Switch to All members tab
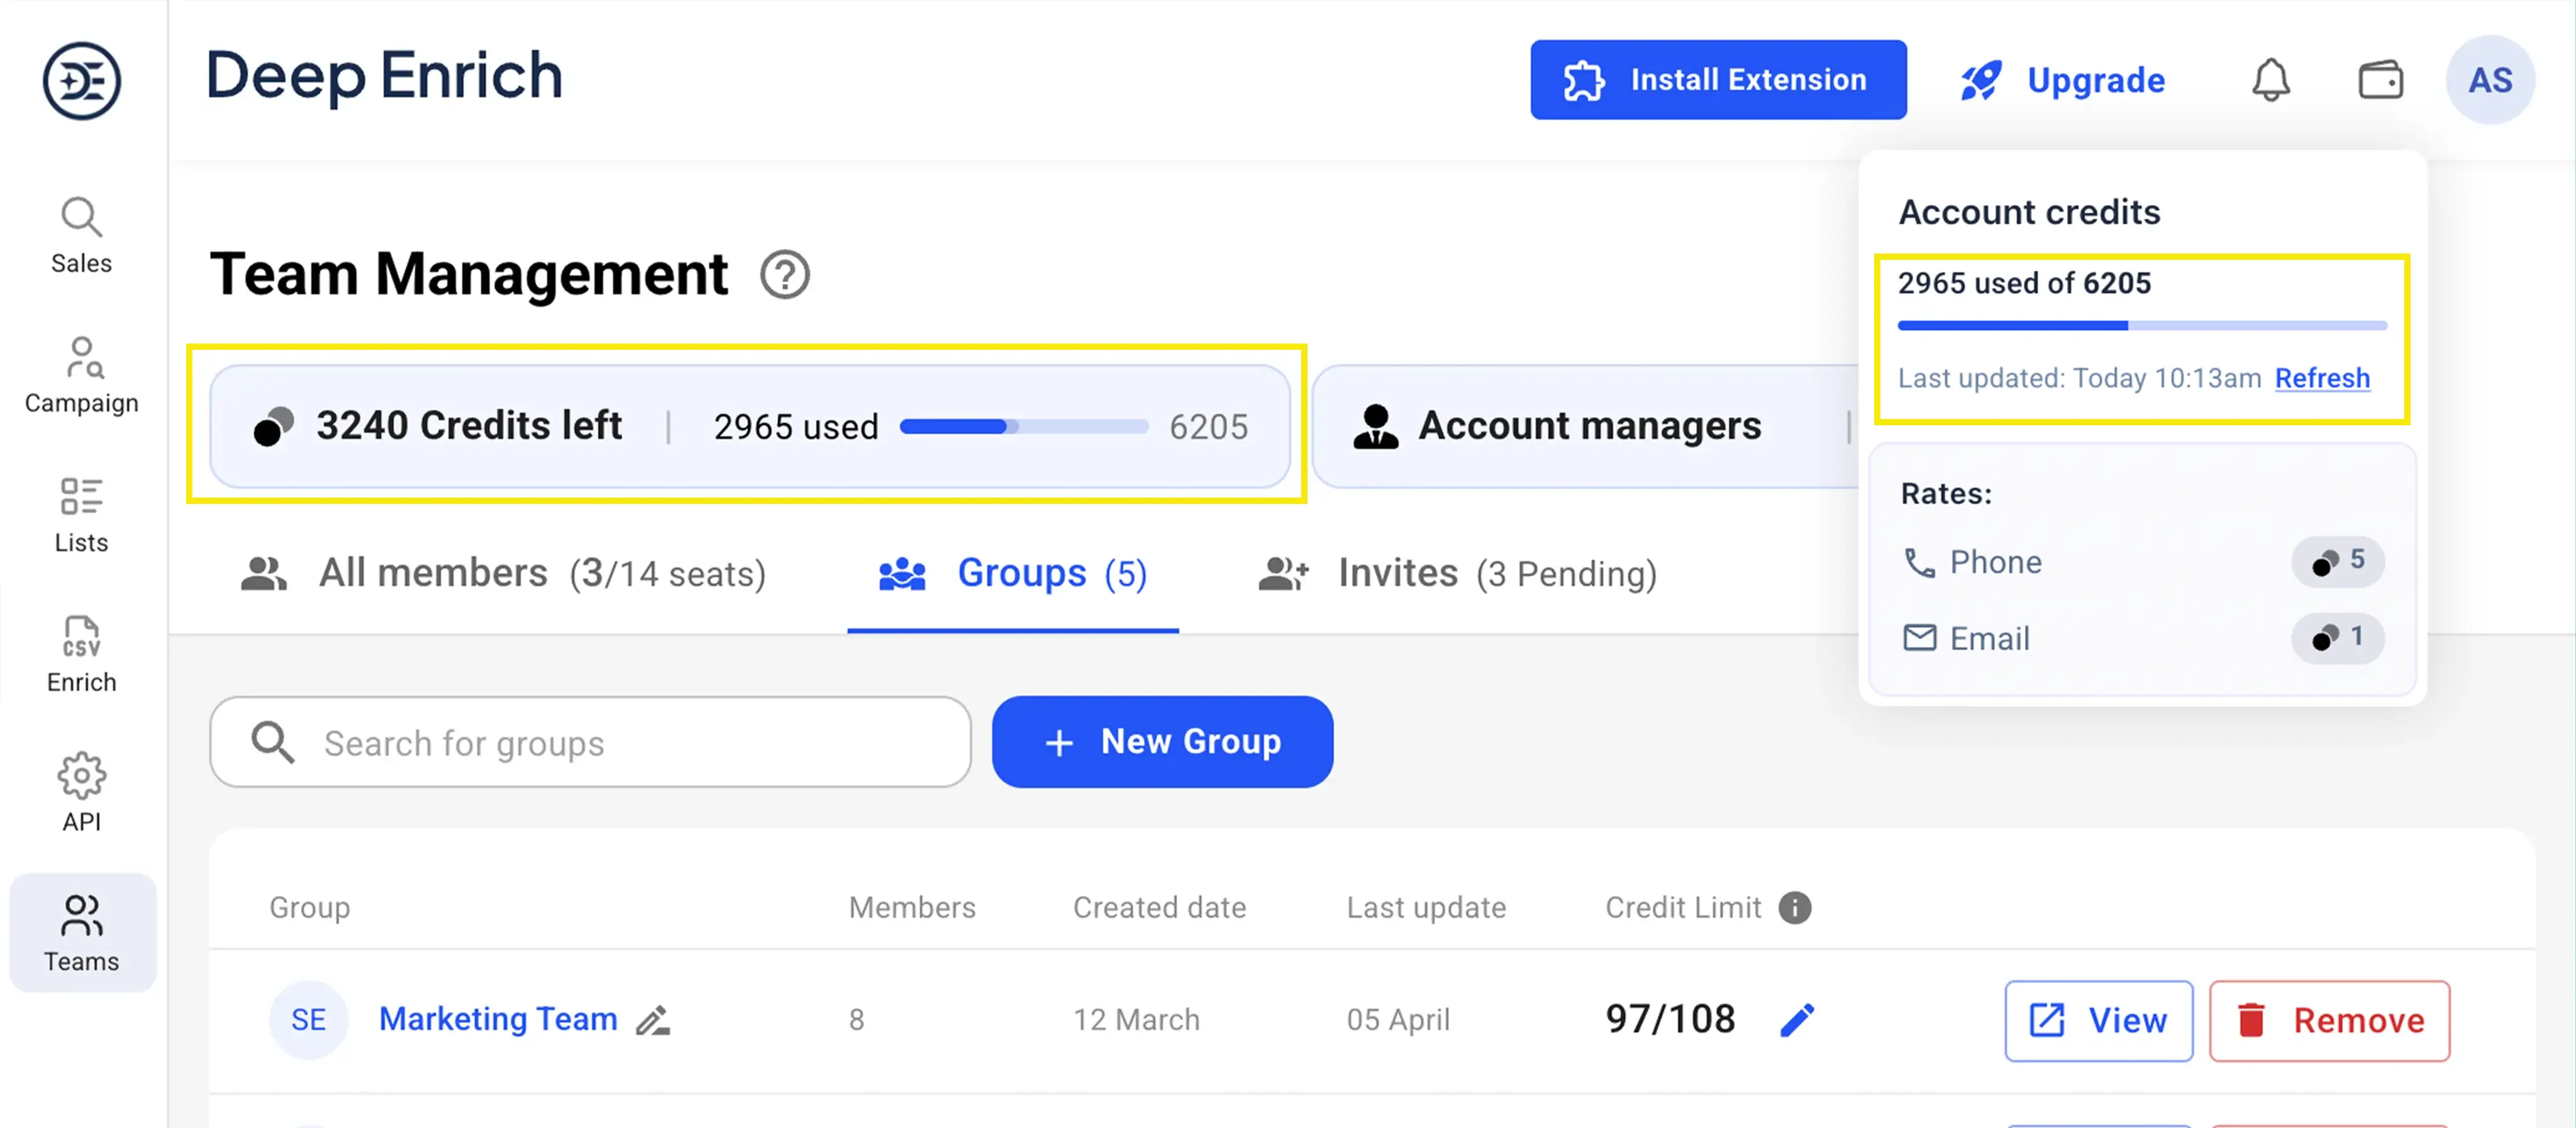2576x1128 pixels. tap(503, 573)
